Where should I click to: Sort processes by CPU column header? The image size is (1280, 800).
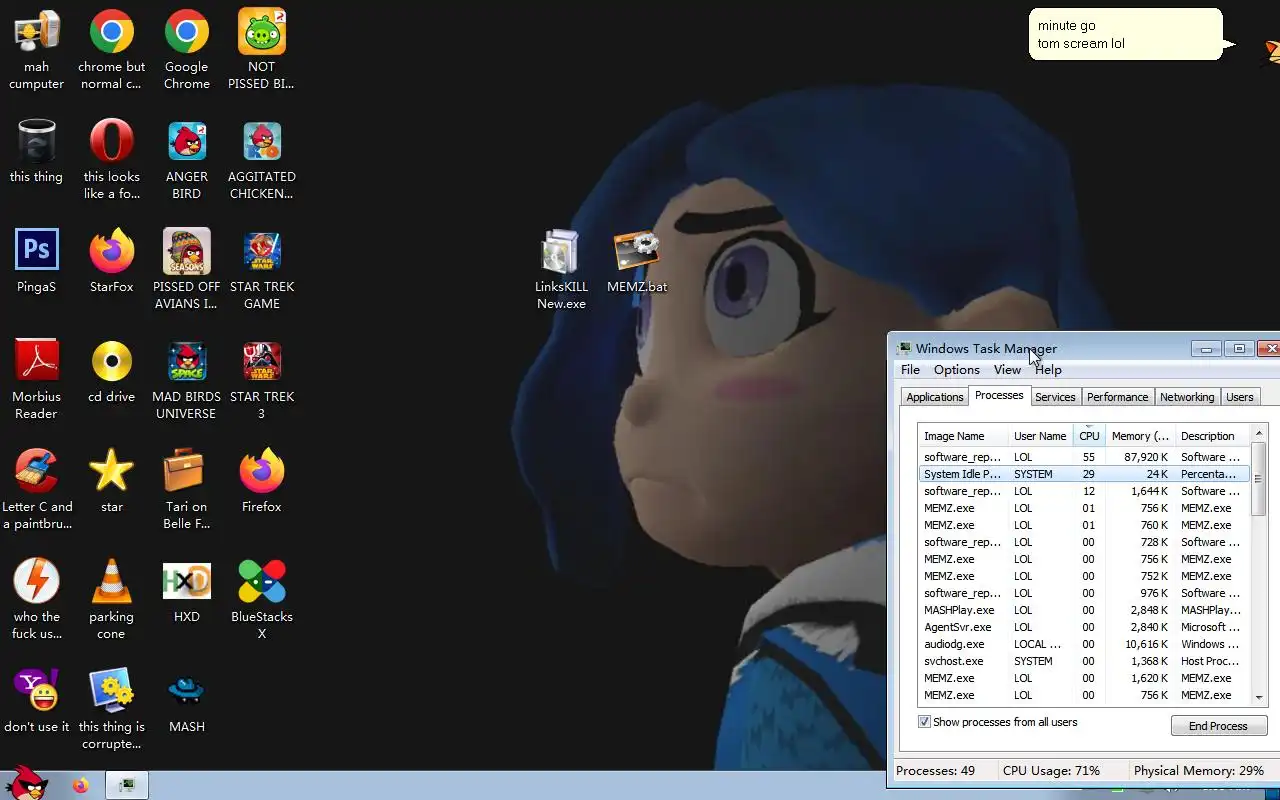click(x=1089, y=436)
